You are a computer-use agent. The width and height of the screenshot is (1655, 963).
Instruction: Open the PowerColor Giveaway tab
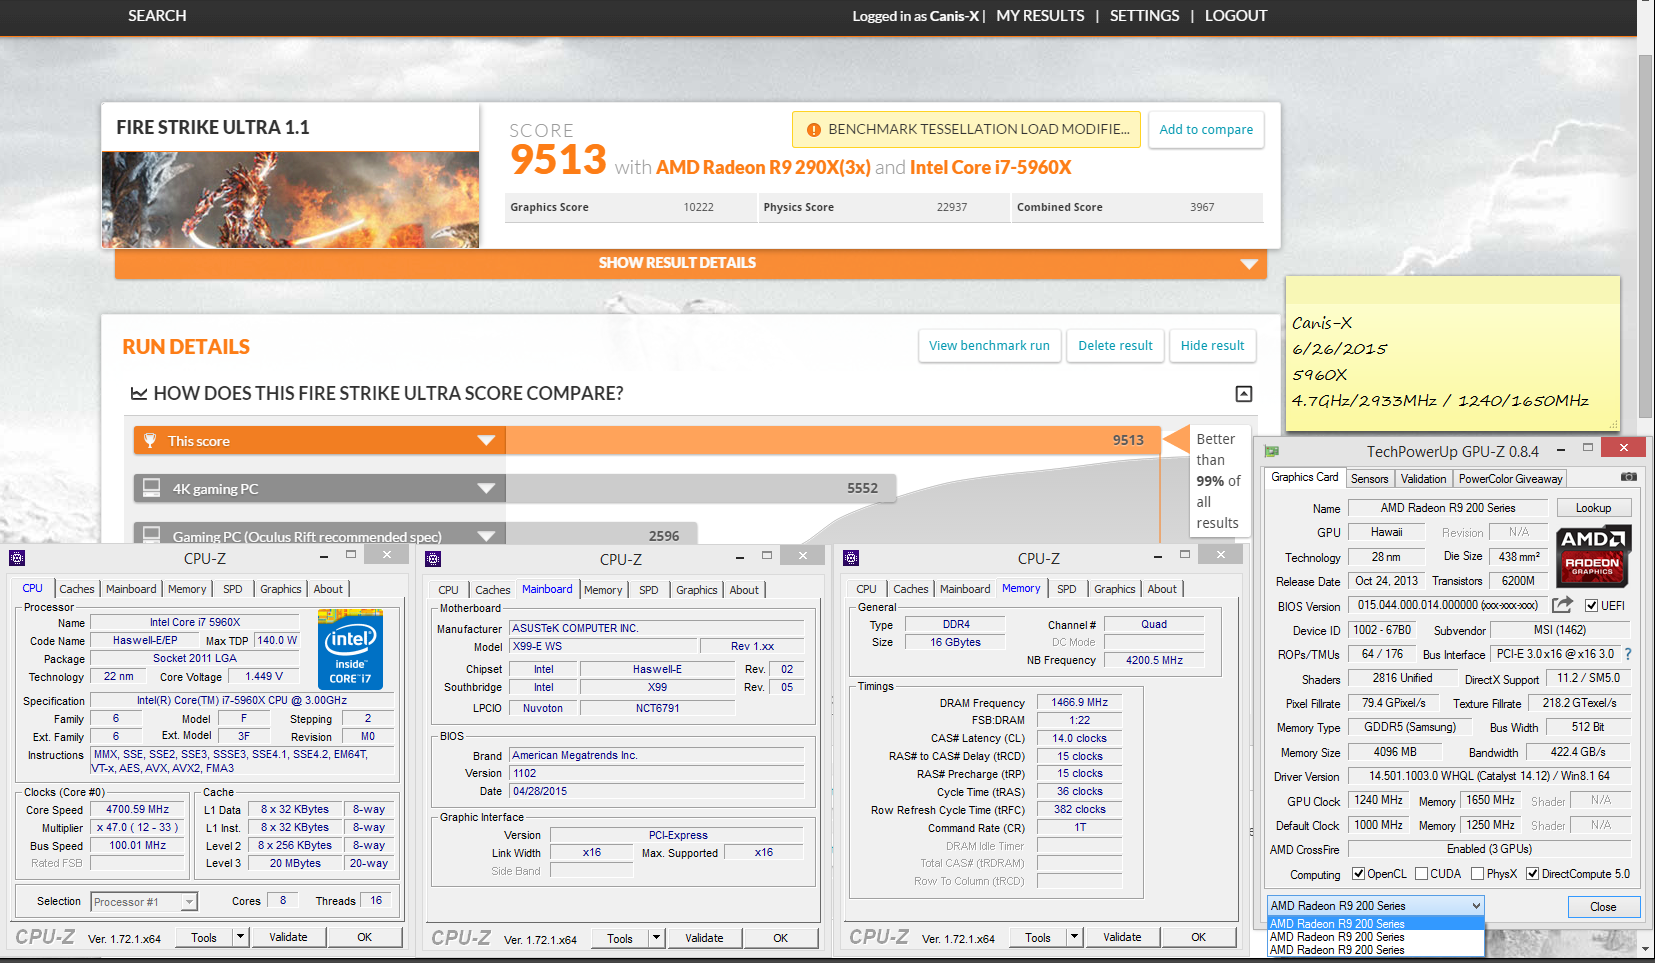(1510, 479)
